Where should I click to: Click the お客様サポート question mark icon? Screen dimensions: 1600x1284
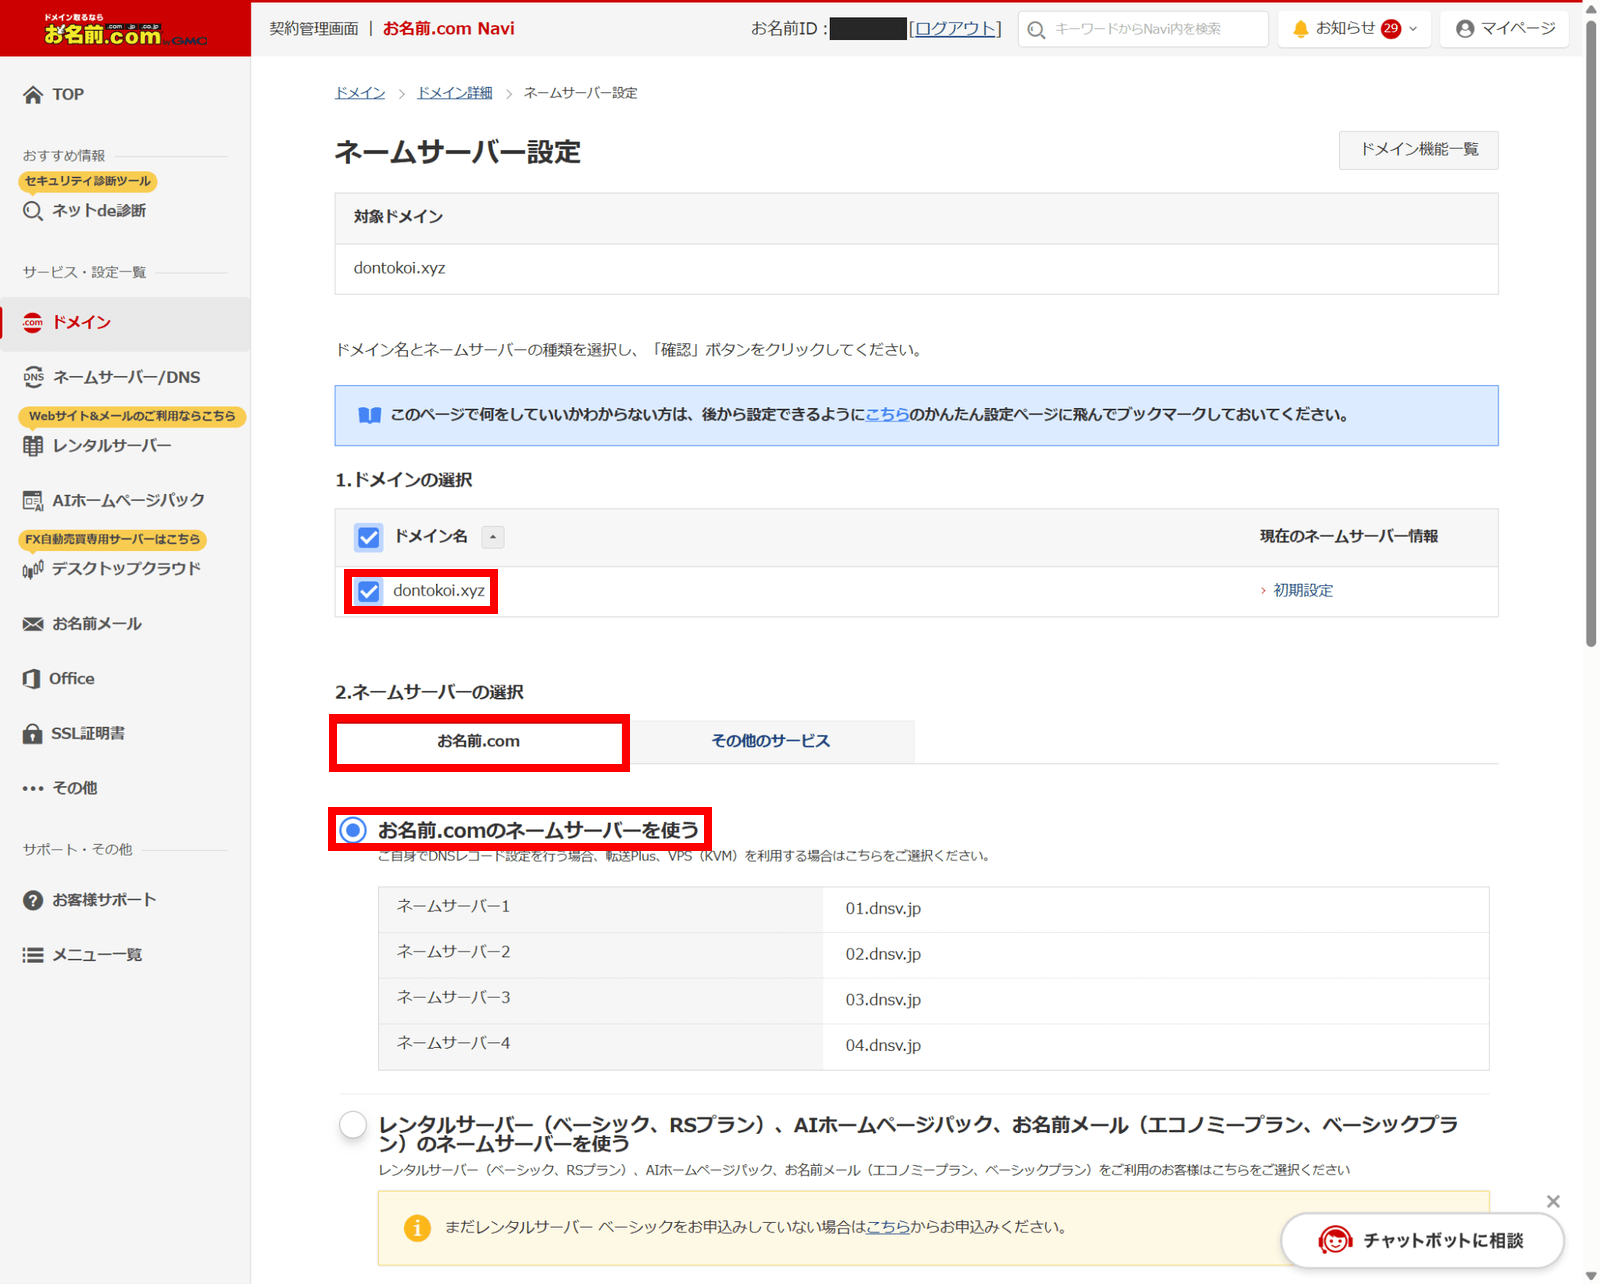point(33,900)
